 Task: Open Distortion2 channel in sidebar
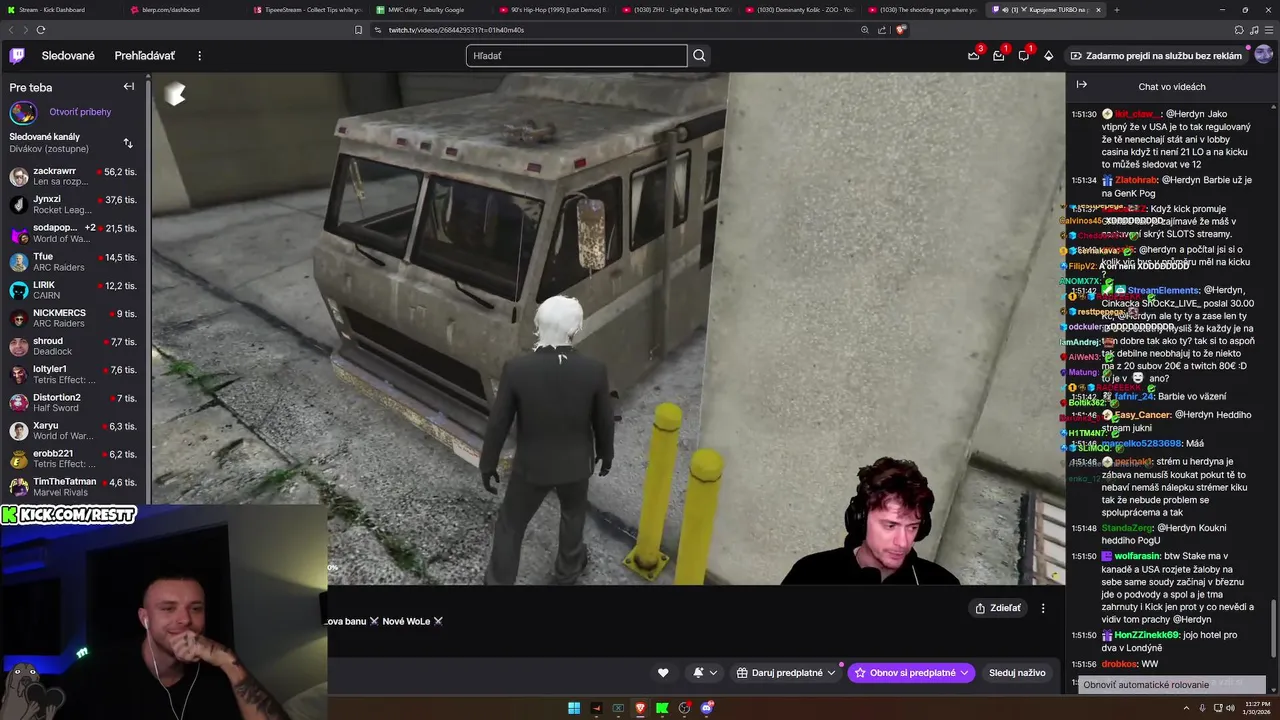[73, 402]
